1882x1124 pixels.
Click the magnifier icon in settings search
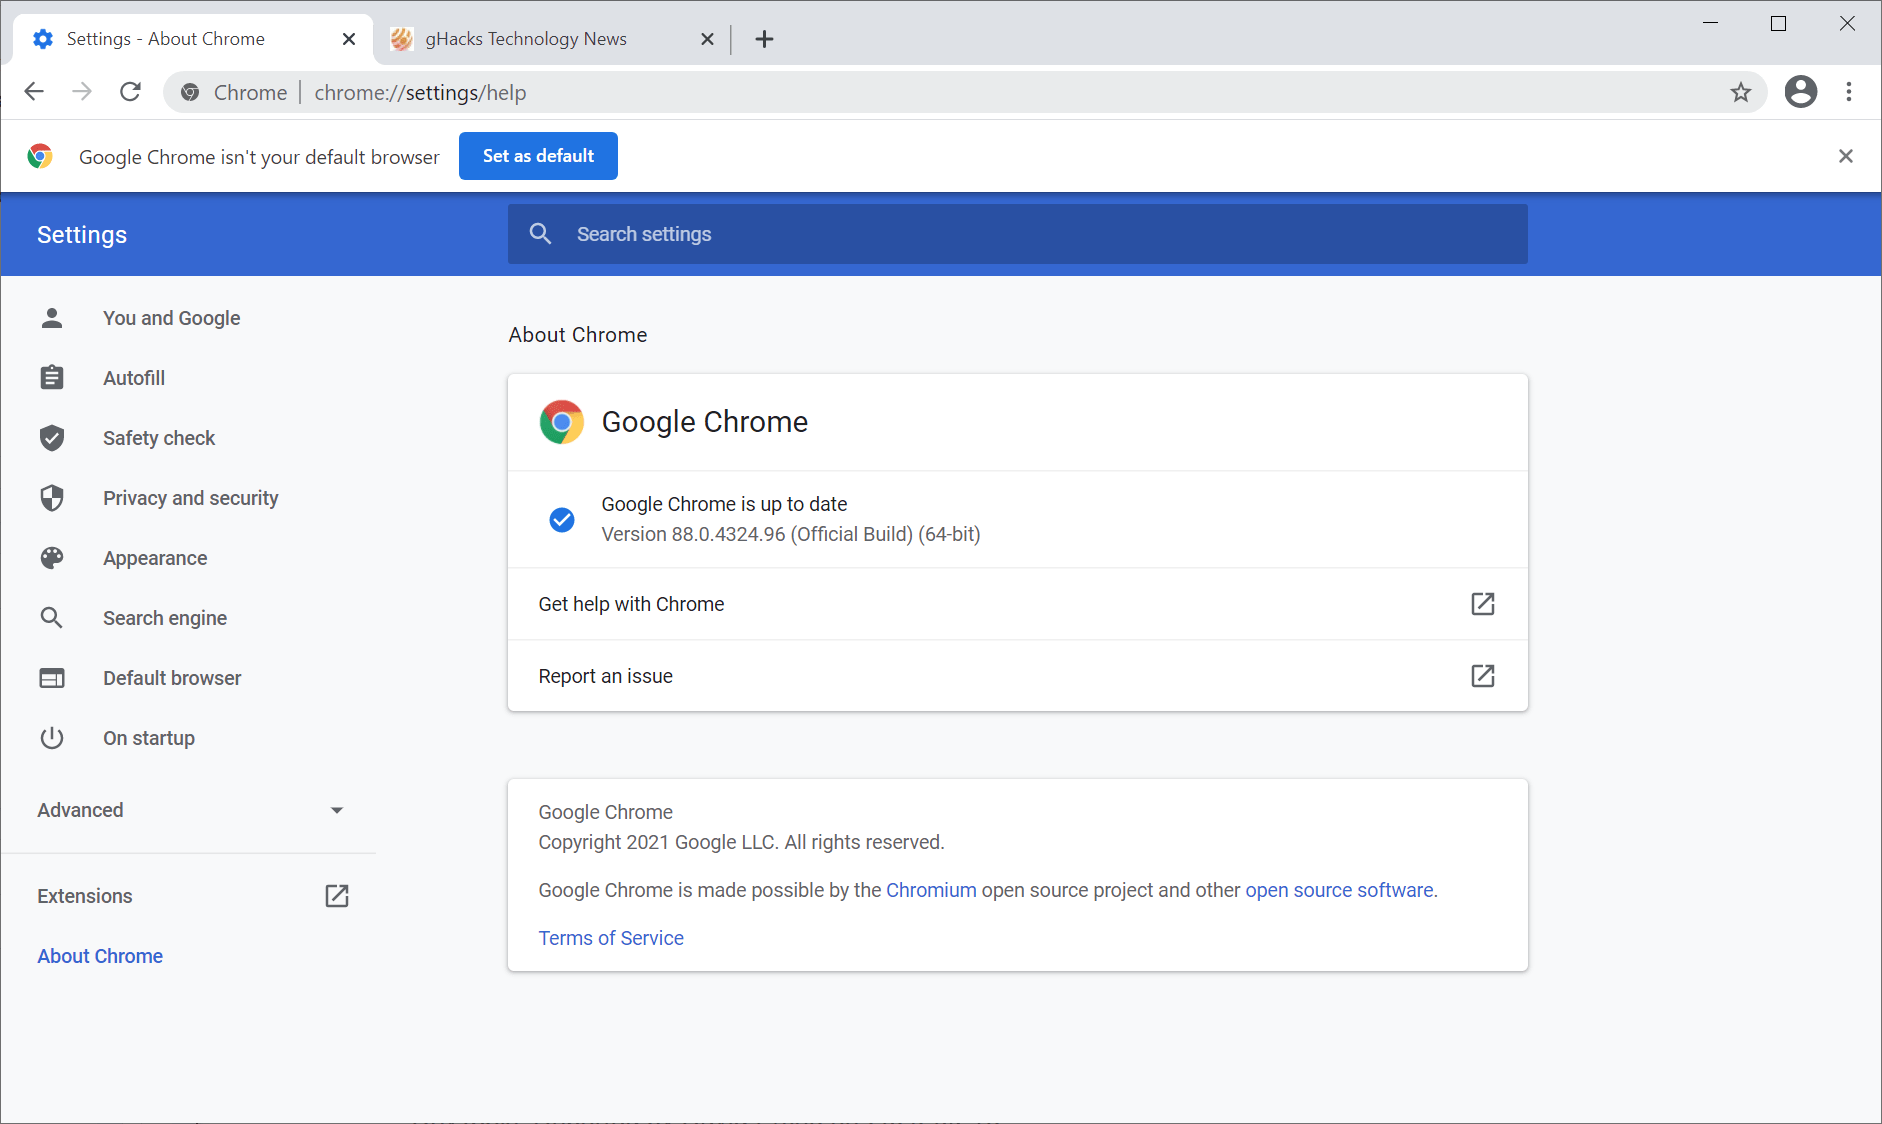(540, 234)
